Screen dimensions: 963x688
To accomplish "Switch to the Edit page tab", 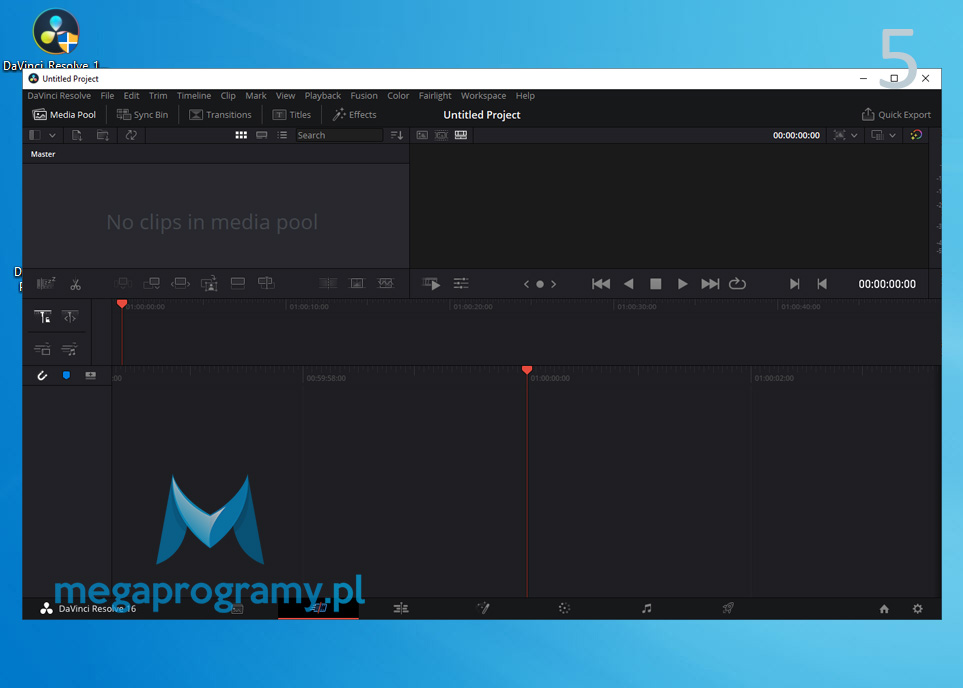I will [400, 608].
